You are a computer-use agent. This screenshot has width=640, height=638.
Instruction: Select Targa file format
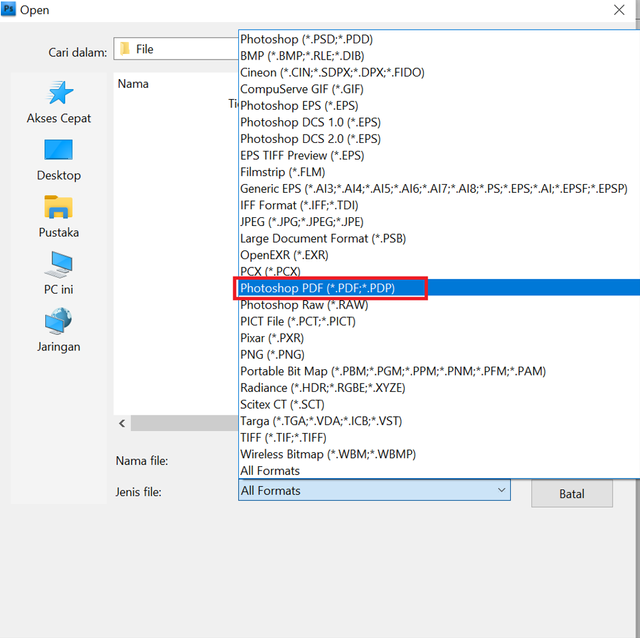click(439, 421)
